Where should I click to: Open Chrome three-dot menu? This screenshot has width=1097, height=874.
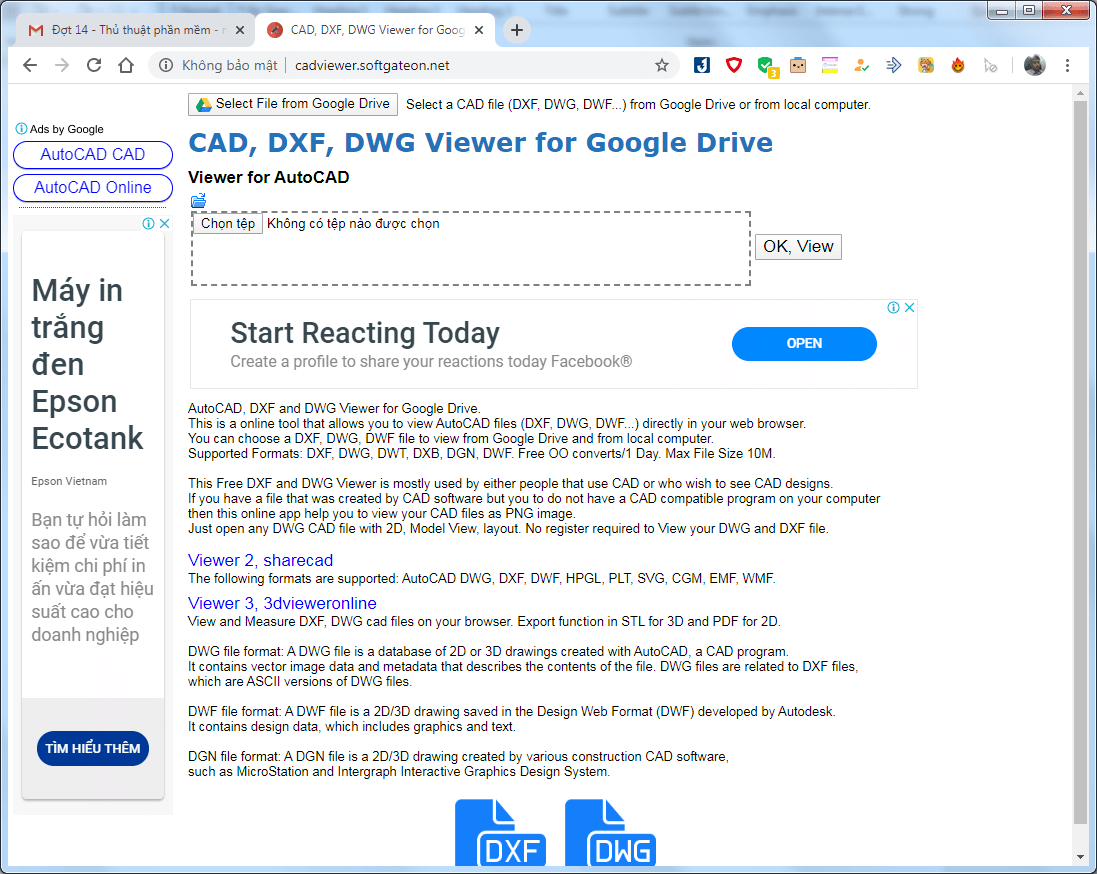coord(1067,66)
